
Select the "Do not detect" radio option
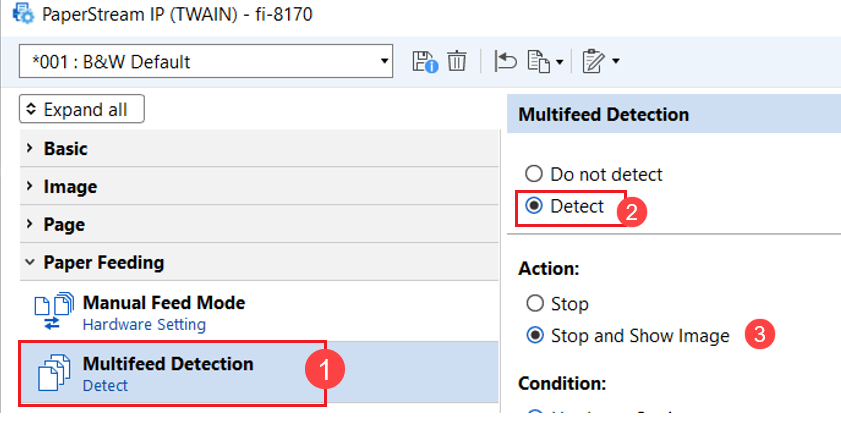(534, 174)
